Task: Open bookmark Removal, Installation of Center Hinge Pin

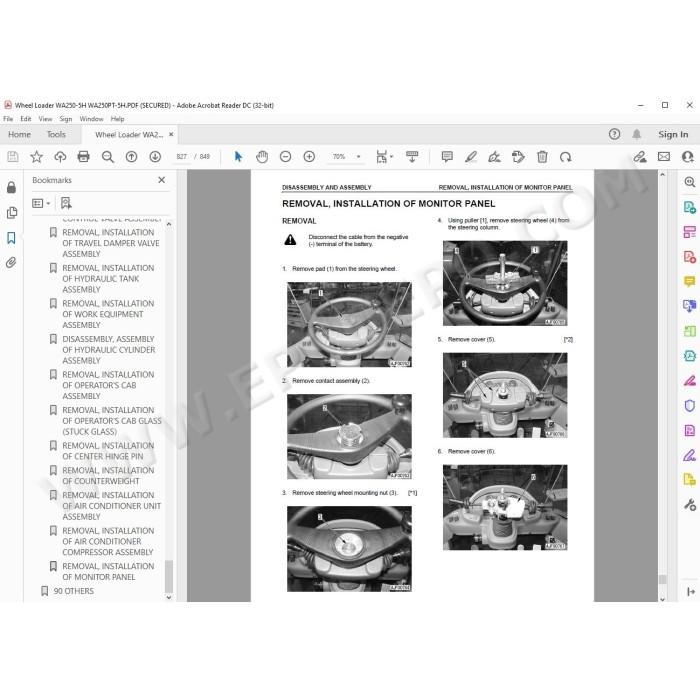Action: pos(108,451)
